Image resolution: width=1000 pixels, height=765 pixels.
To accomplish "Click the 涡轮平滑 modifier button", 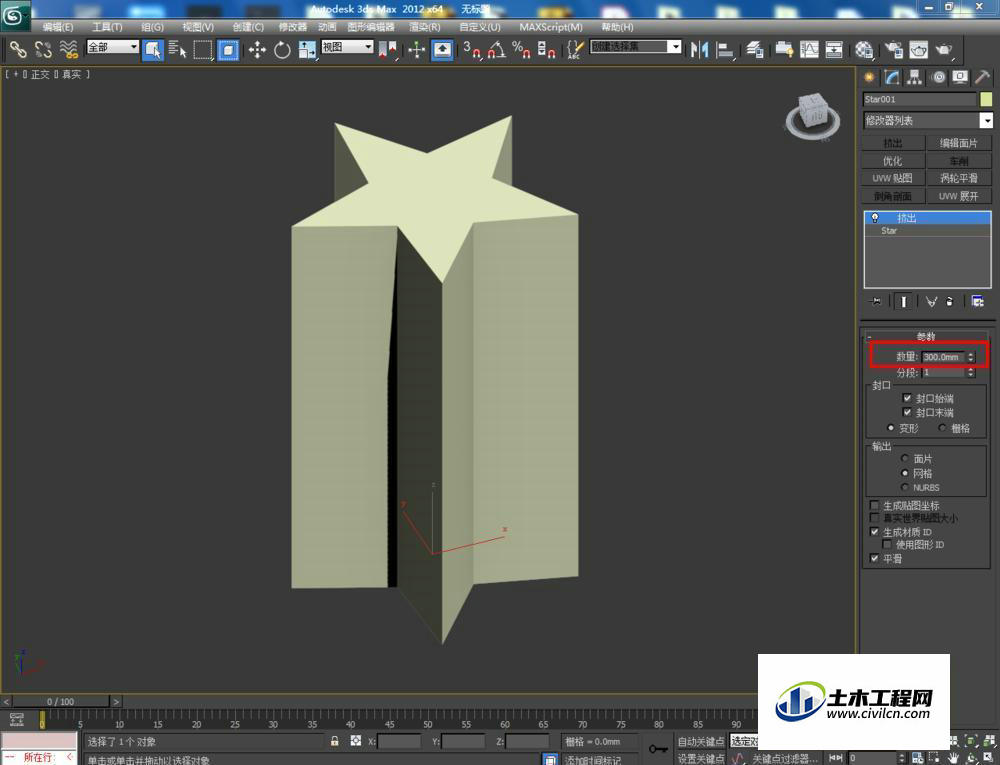I will (x=959, y=178).
